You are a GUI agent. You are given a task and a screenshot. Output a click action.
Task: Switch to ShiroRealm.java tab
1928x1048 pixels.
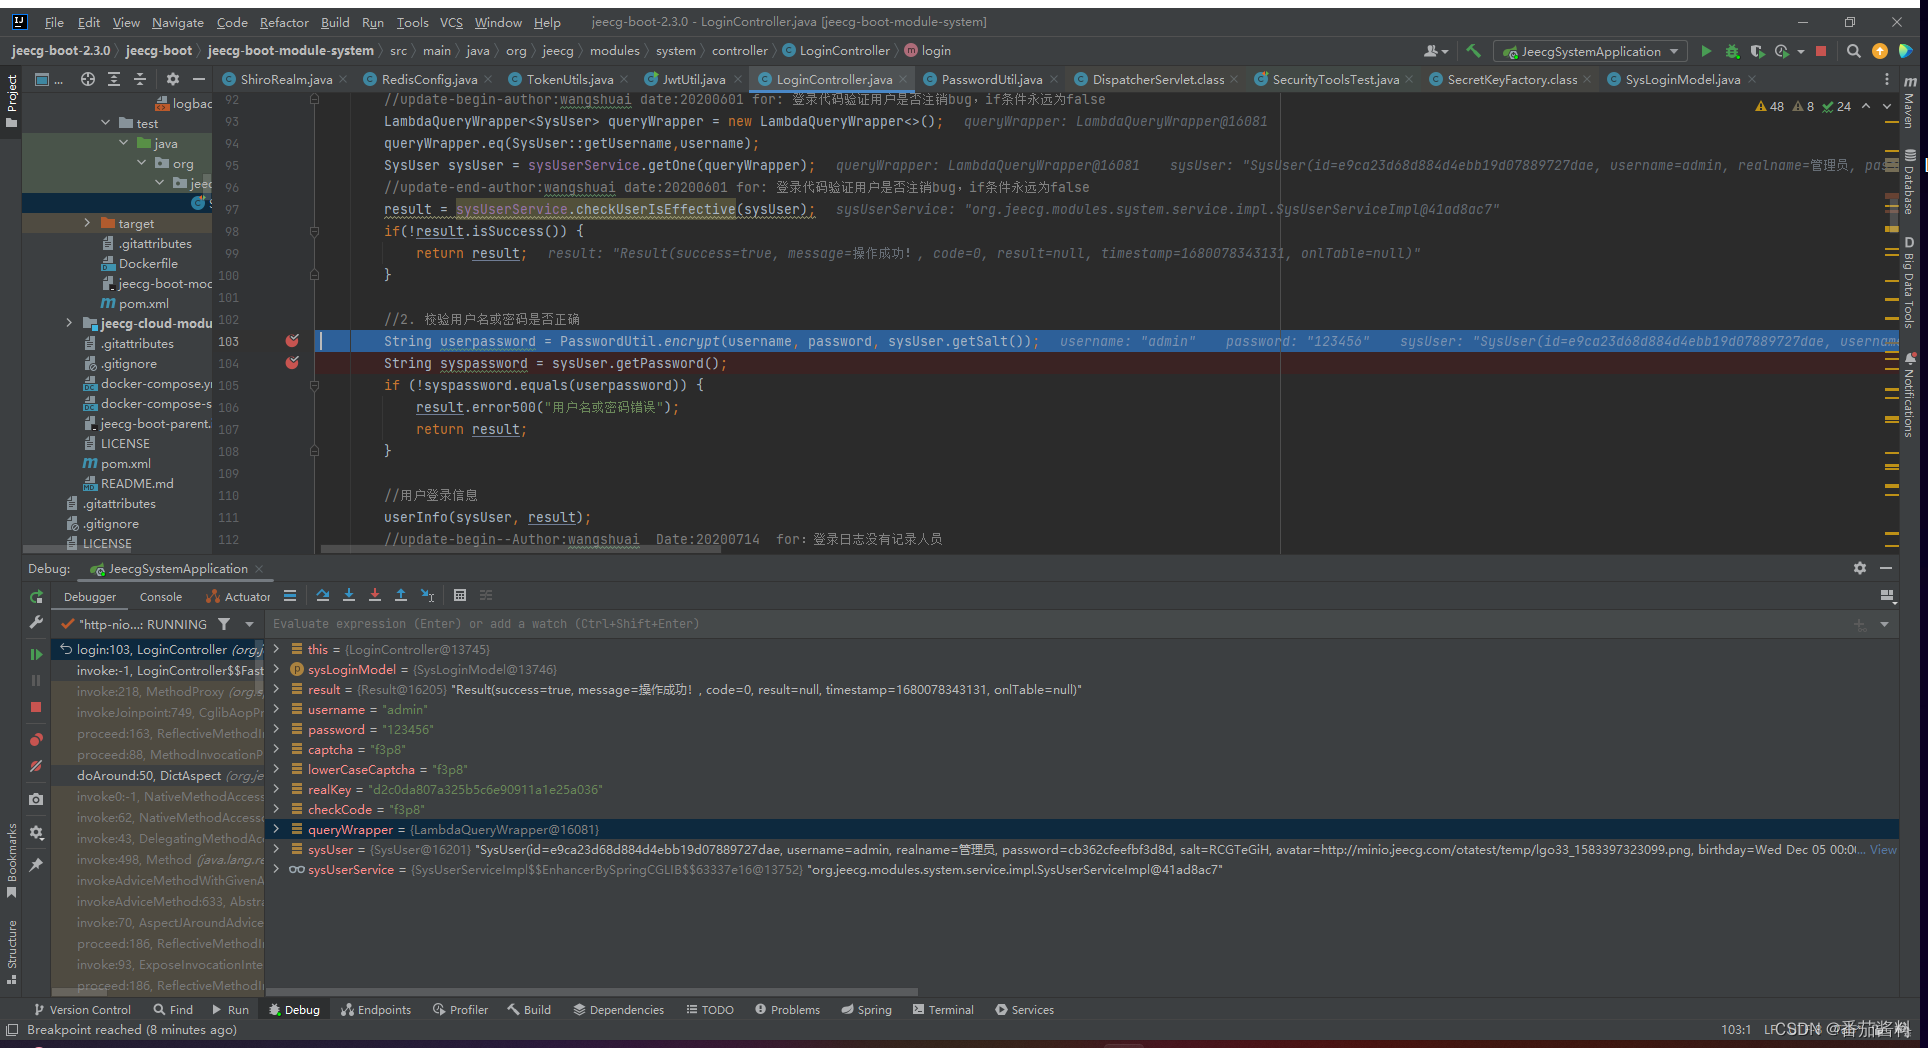click(286, 79)
